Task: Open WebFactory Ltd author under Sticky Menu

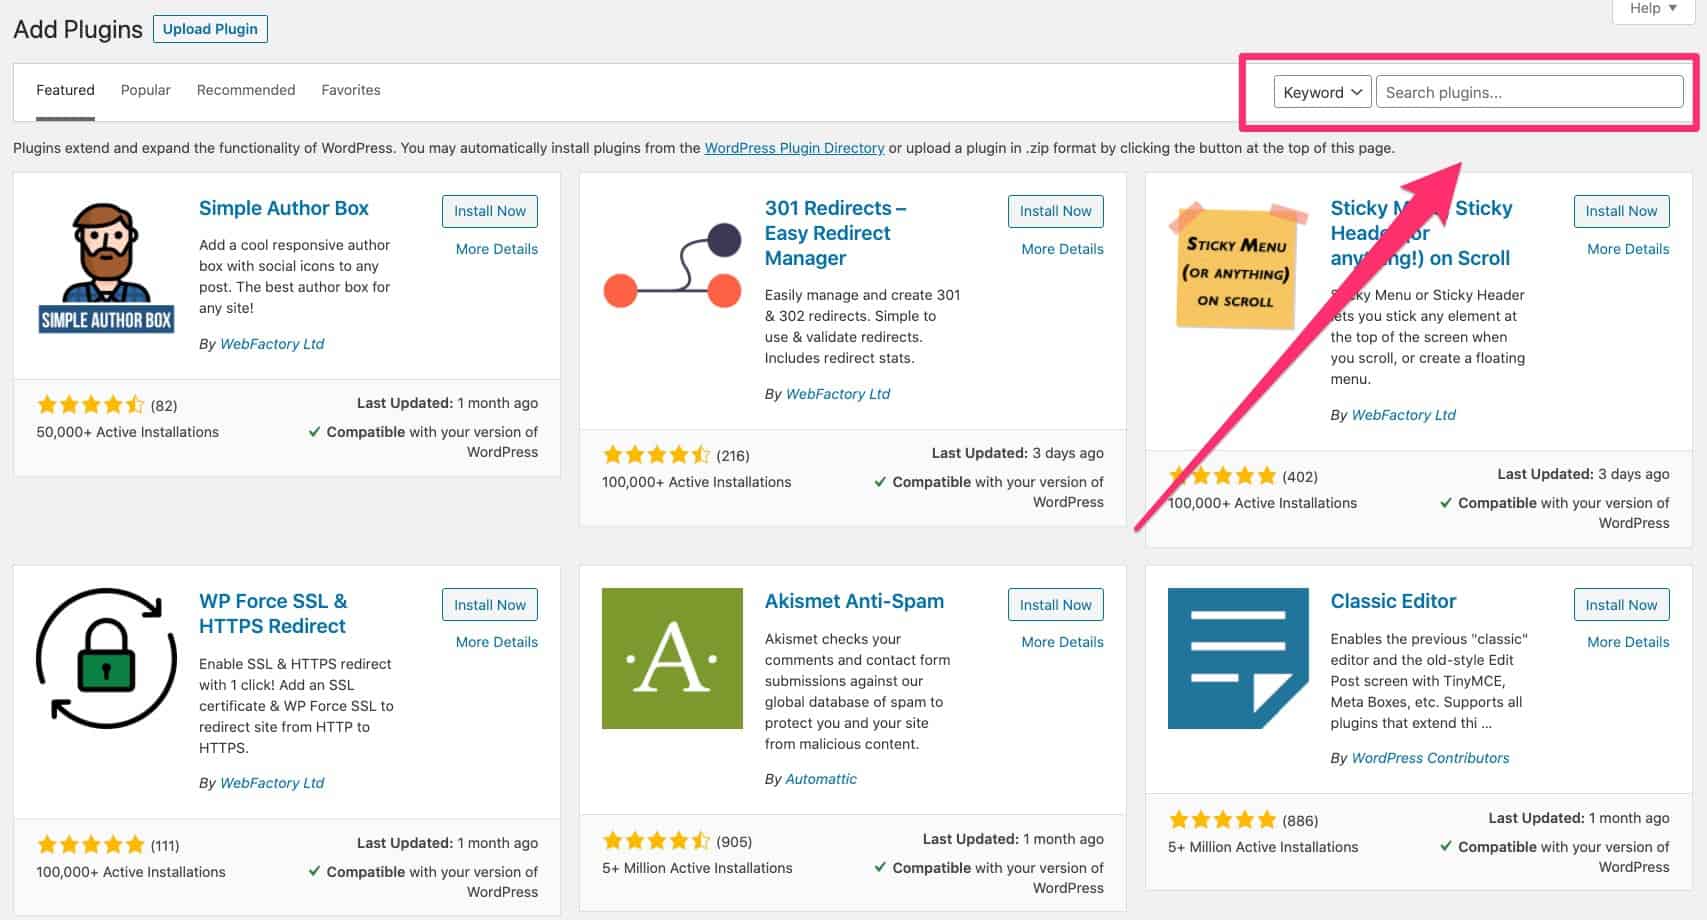Action: (1404, 415)
